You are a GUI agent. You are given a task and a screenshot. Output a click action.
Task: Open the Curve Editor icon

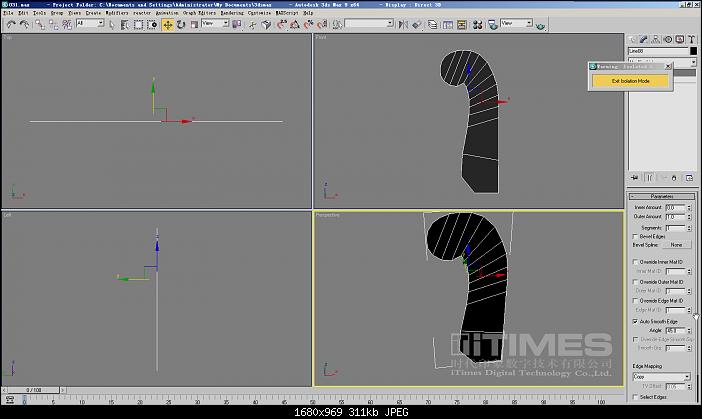[447, 25]
